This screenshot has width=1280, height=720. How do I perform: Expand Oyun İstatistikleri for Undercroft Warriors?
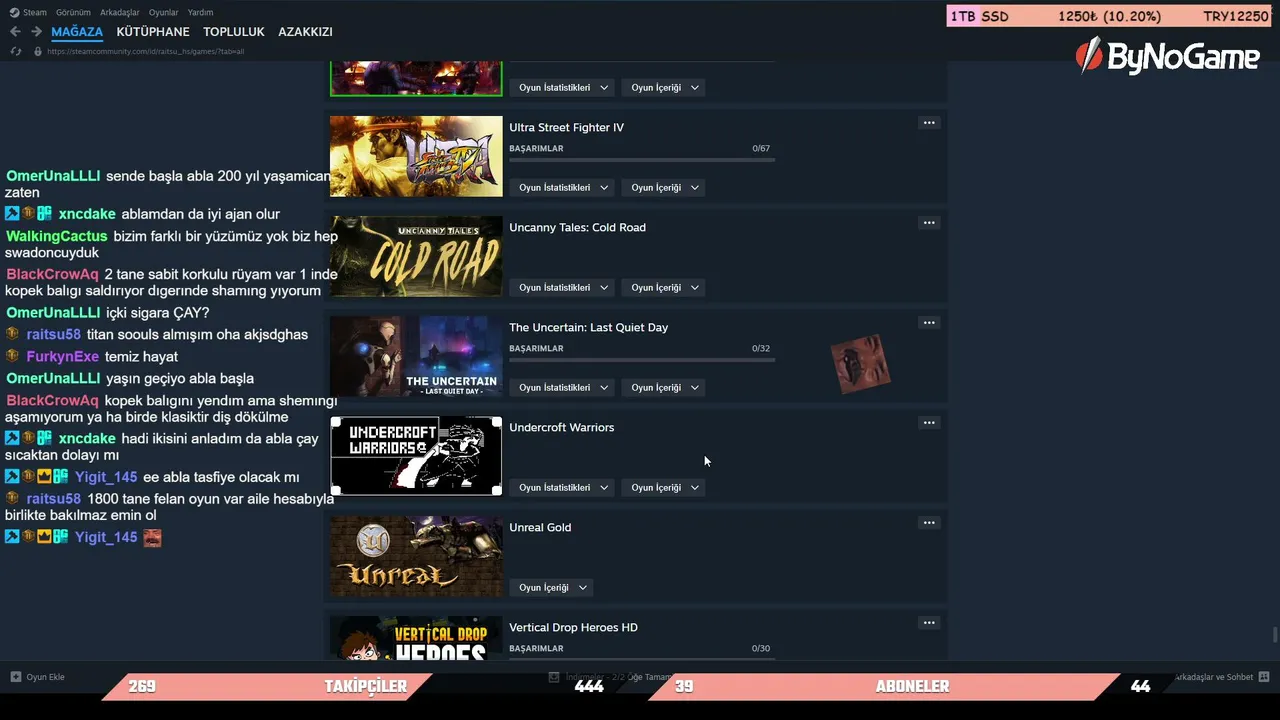pos(563,488)
